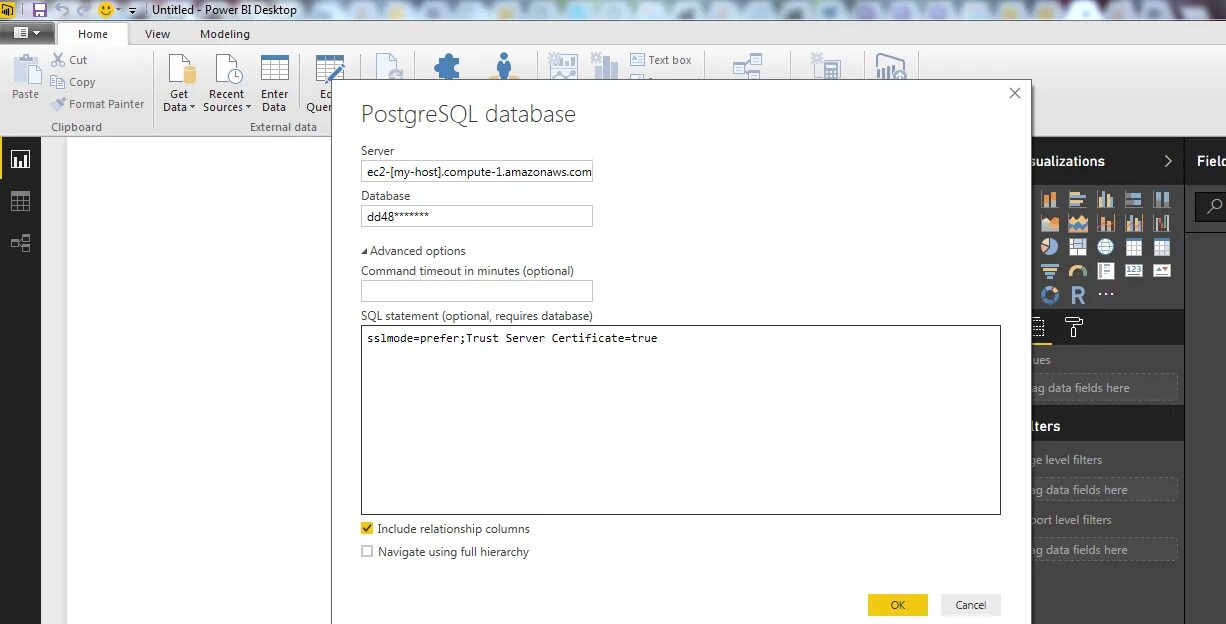
Task: Click the Undo arrow in title bar
Action: click(61, 9)
